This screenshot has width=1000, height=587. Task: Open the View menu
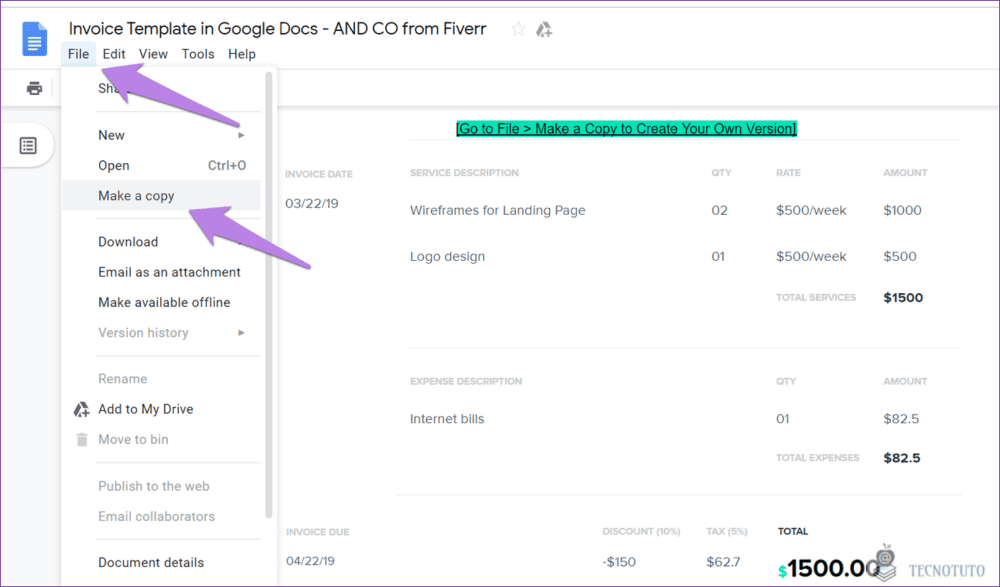[x=153, y=54]
